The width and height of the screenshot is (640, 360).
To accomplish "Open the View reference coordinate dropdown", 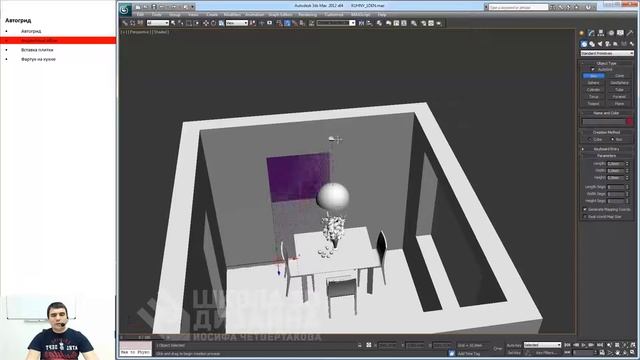I will click(x=237, y=23).
